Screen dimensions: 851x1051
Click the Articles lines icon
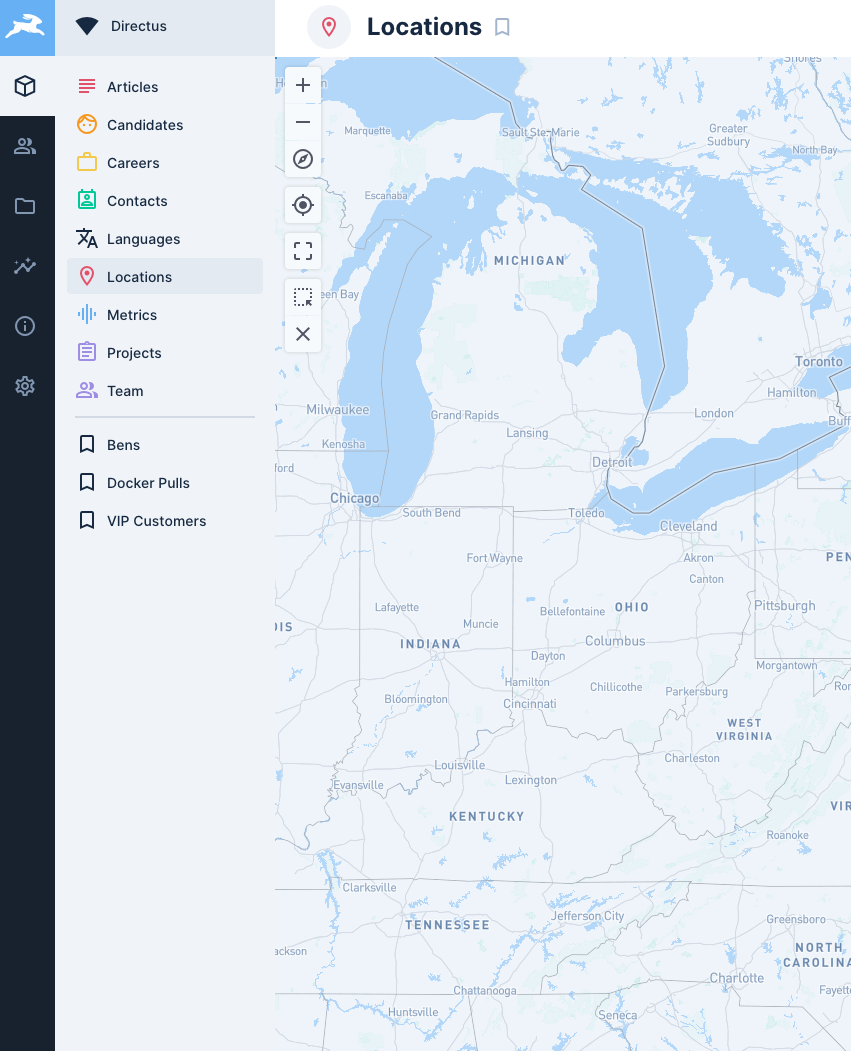(87, 86)
